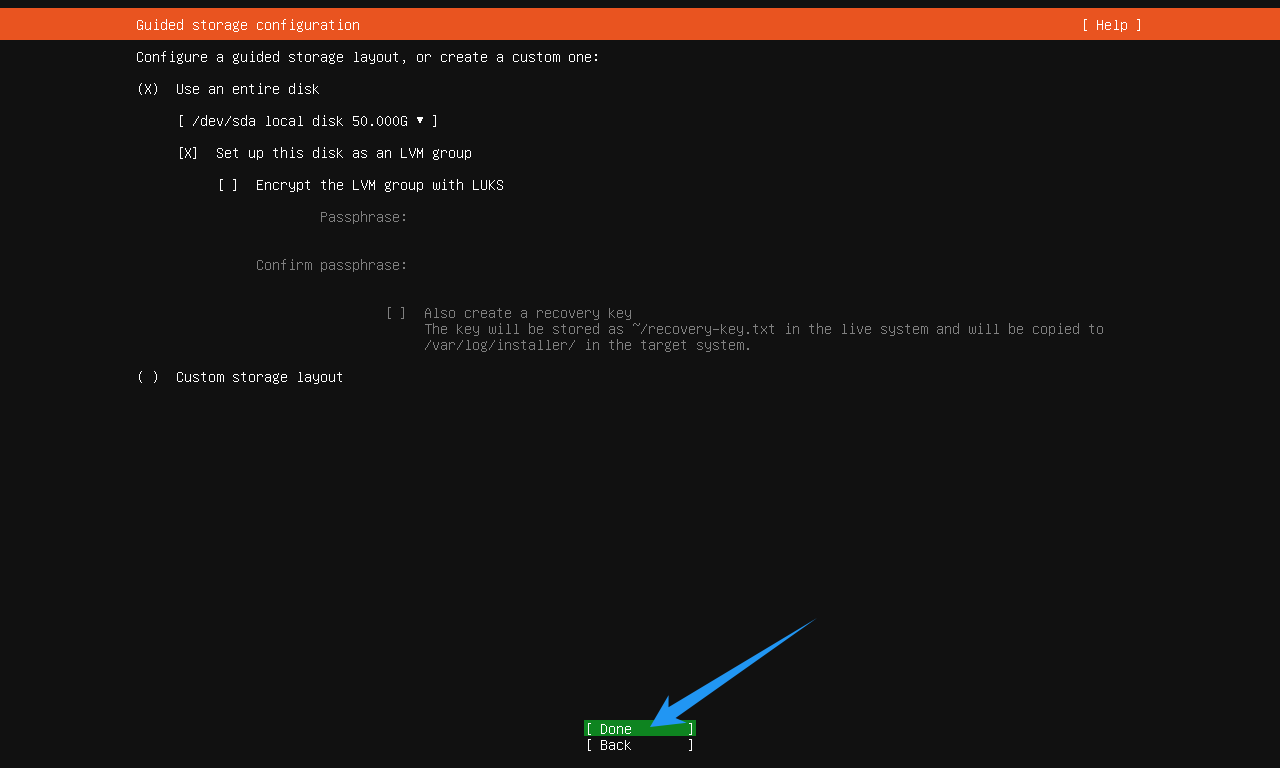Confirm with the green Done button
This screenshot has height=768, width=1280.
(640, 729)
